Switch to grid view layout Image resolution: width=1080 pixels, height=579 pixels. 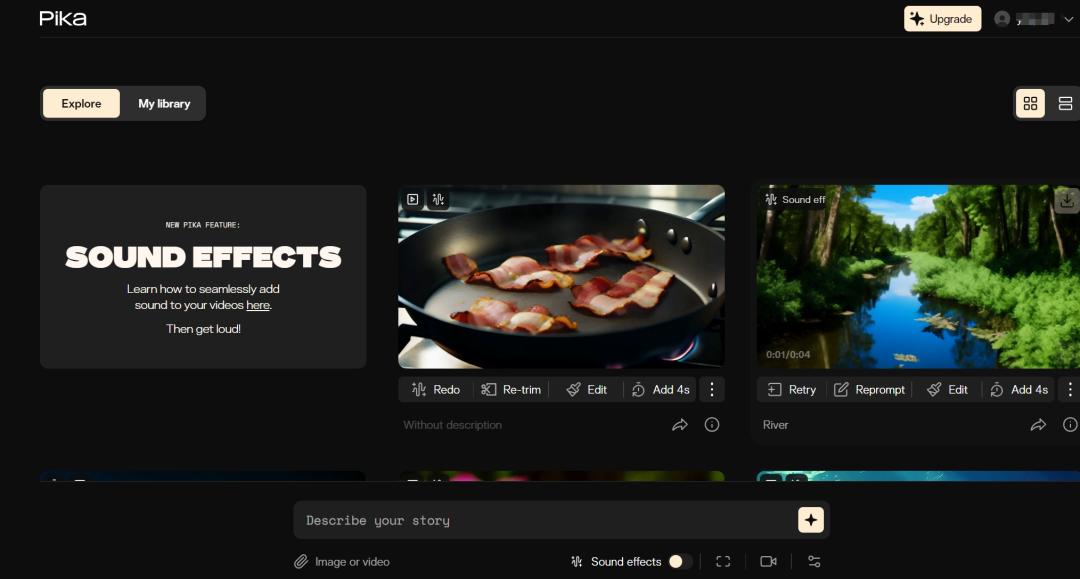coord(1031,104)
